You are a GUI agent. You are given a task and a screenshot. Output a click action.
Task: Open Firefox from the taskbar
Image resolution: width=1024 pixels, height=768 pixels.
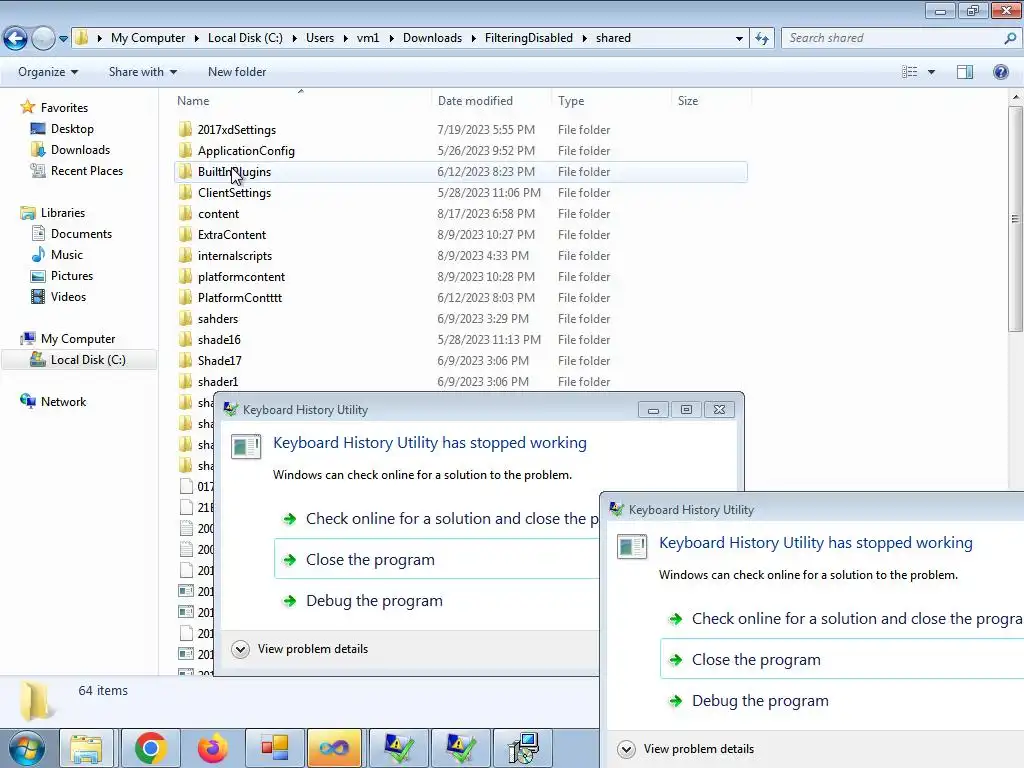tap(212, 748)
